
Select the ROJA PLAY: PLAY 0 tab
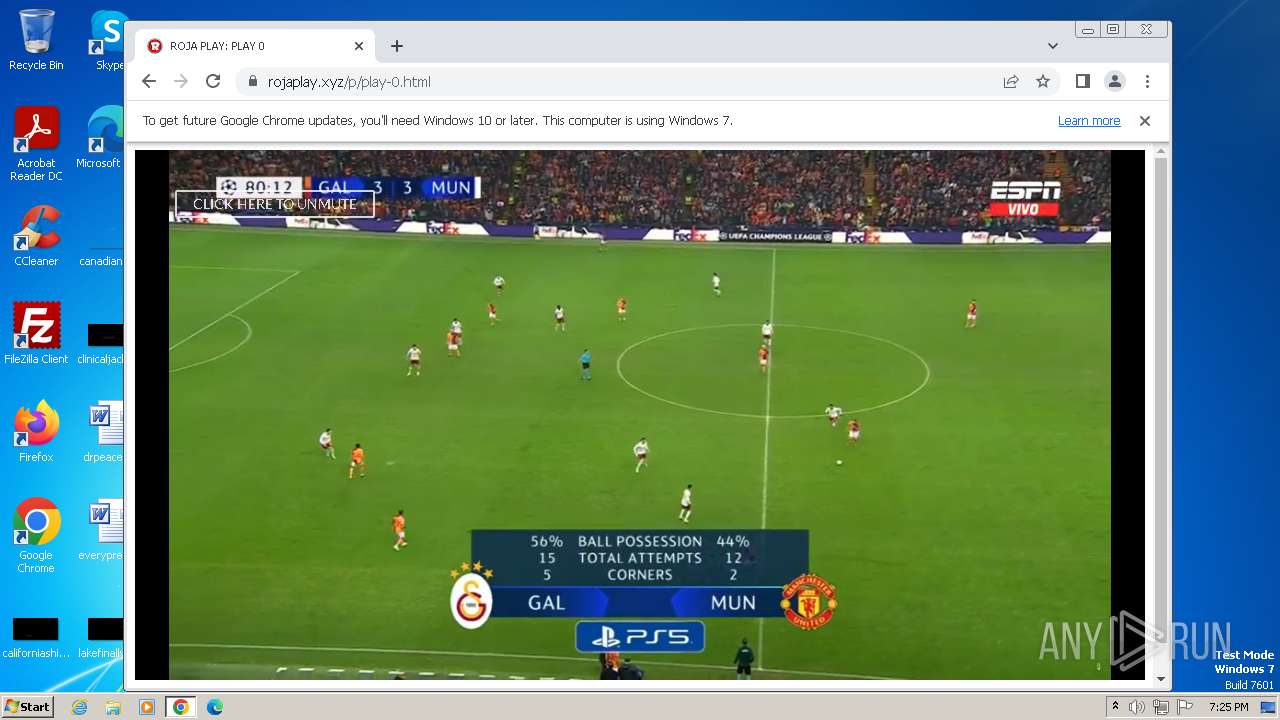click(255, 46)
